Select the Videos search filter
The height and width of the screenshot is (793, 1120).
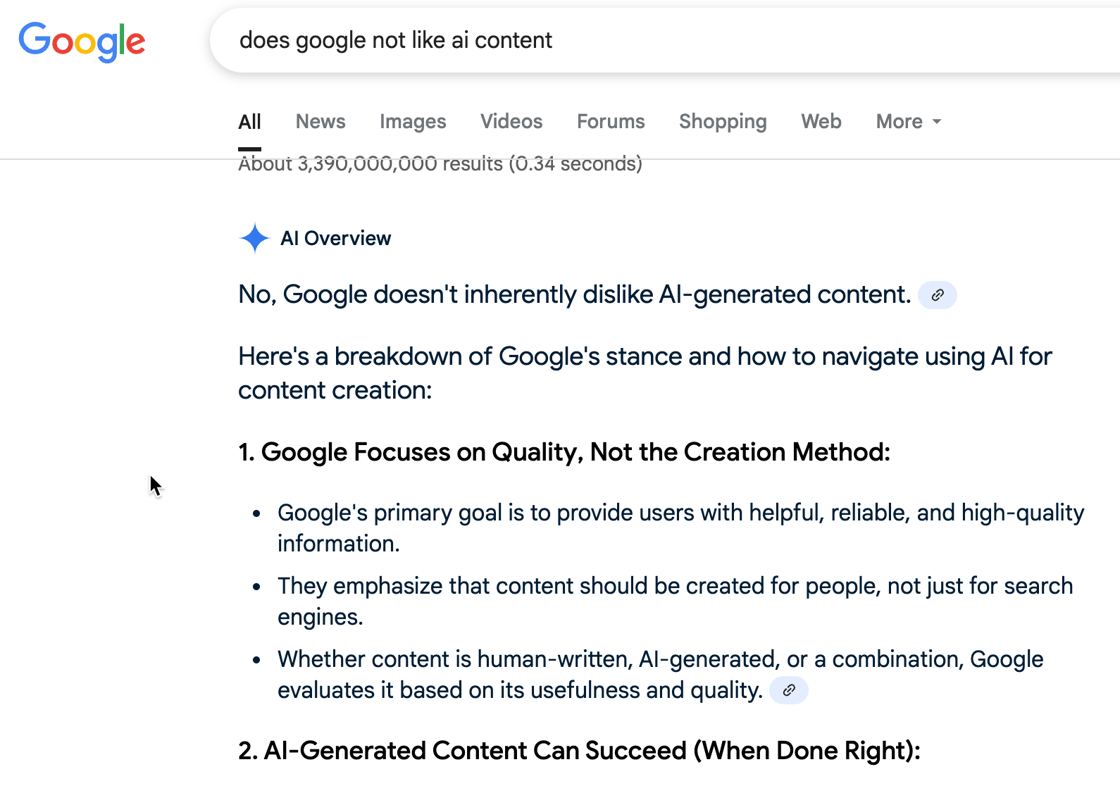click(x=511, y=121)
